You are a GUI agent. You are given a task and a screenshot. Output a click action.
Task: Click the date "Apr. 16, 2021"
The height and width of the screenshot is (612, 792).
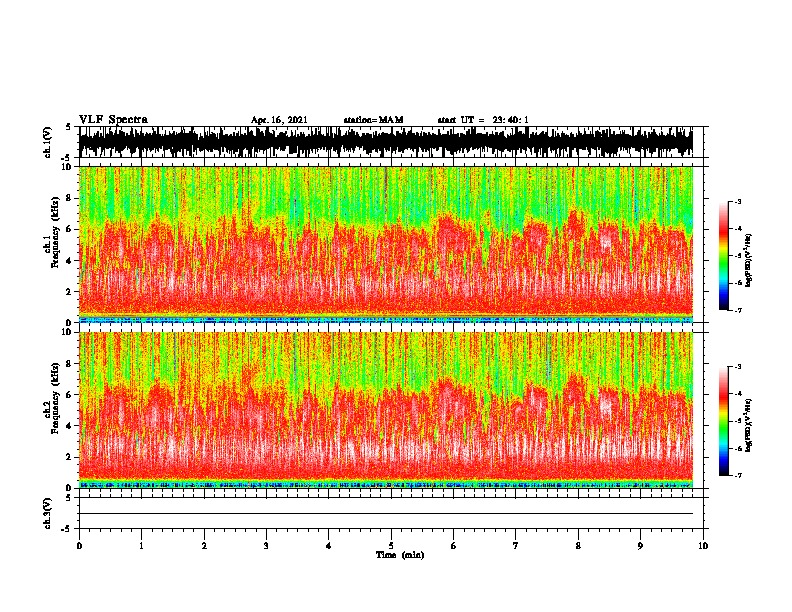point(279,120)
